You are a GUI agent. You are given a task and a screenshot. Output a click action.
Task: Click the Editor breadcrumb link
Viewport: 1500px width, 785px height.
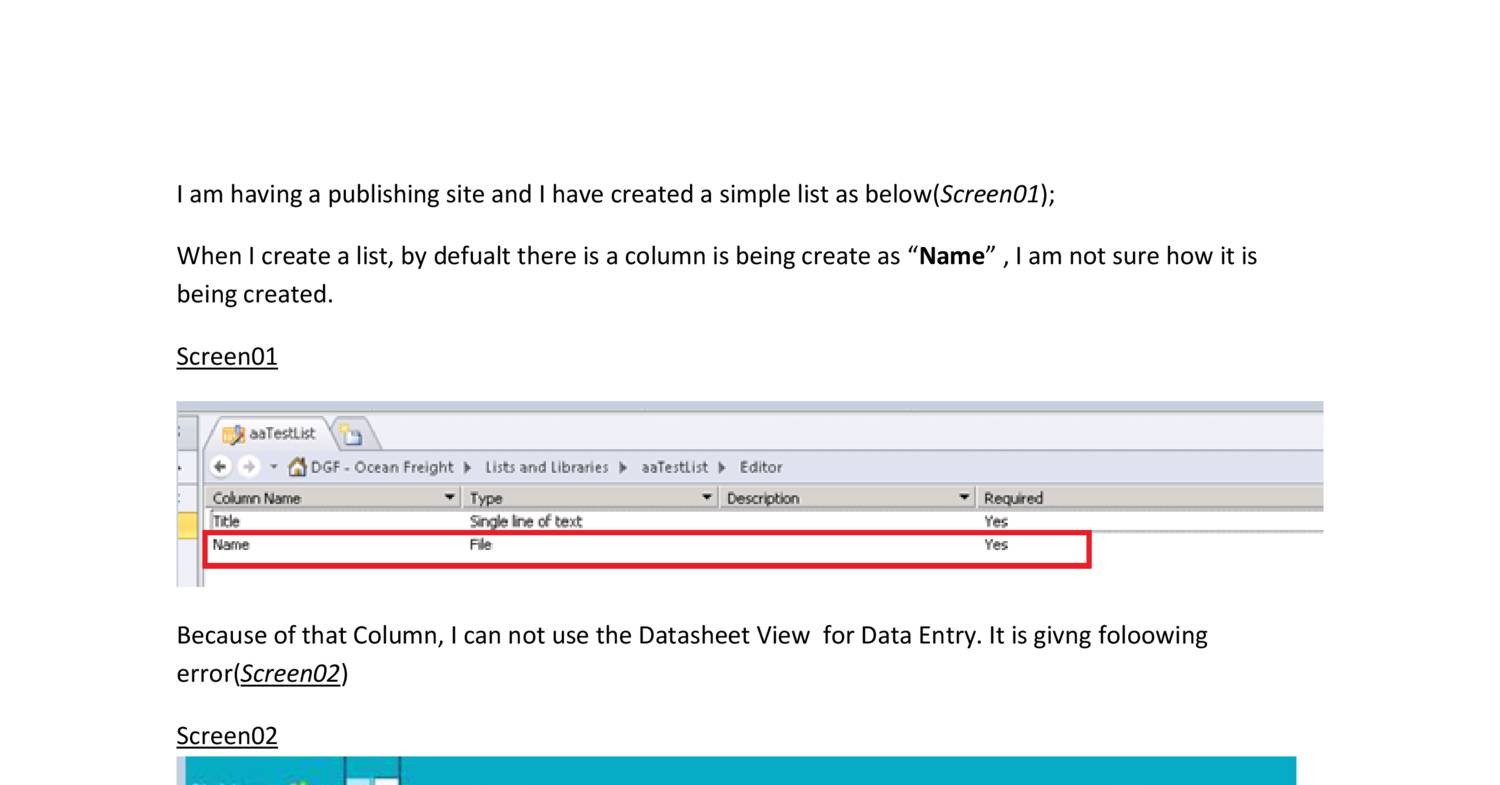pyautogui.click(x=761, y=467)
